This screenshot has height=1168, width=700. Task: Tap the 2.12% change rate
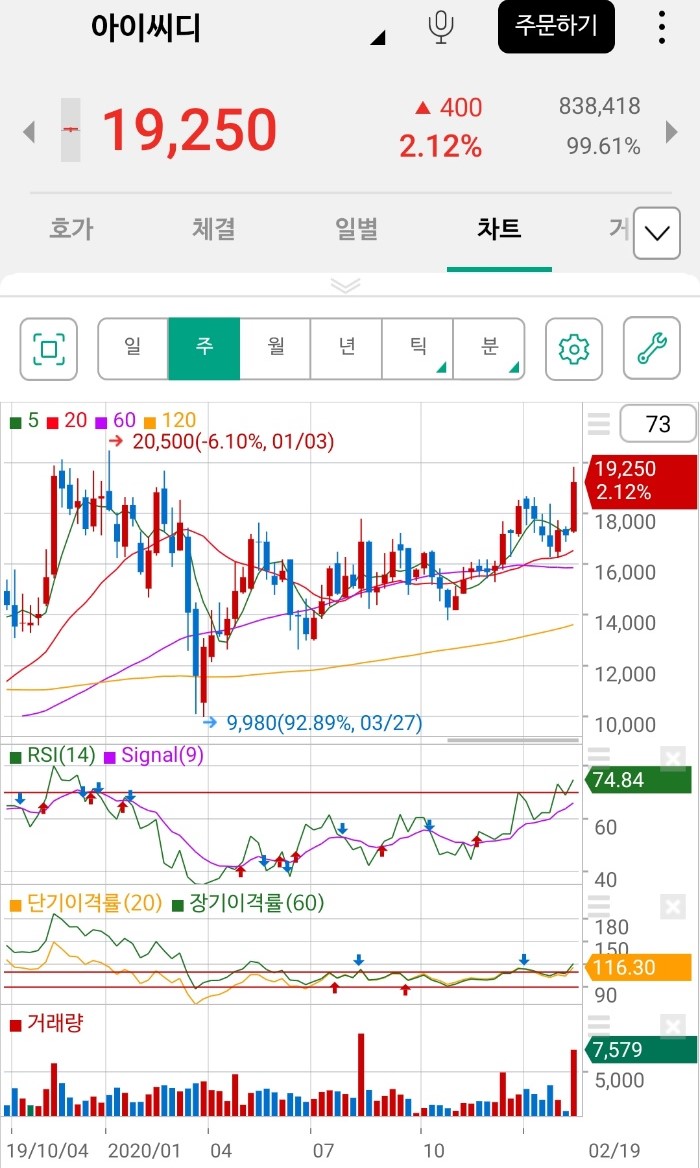pyautogui.click(x=441, y=146)
